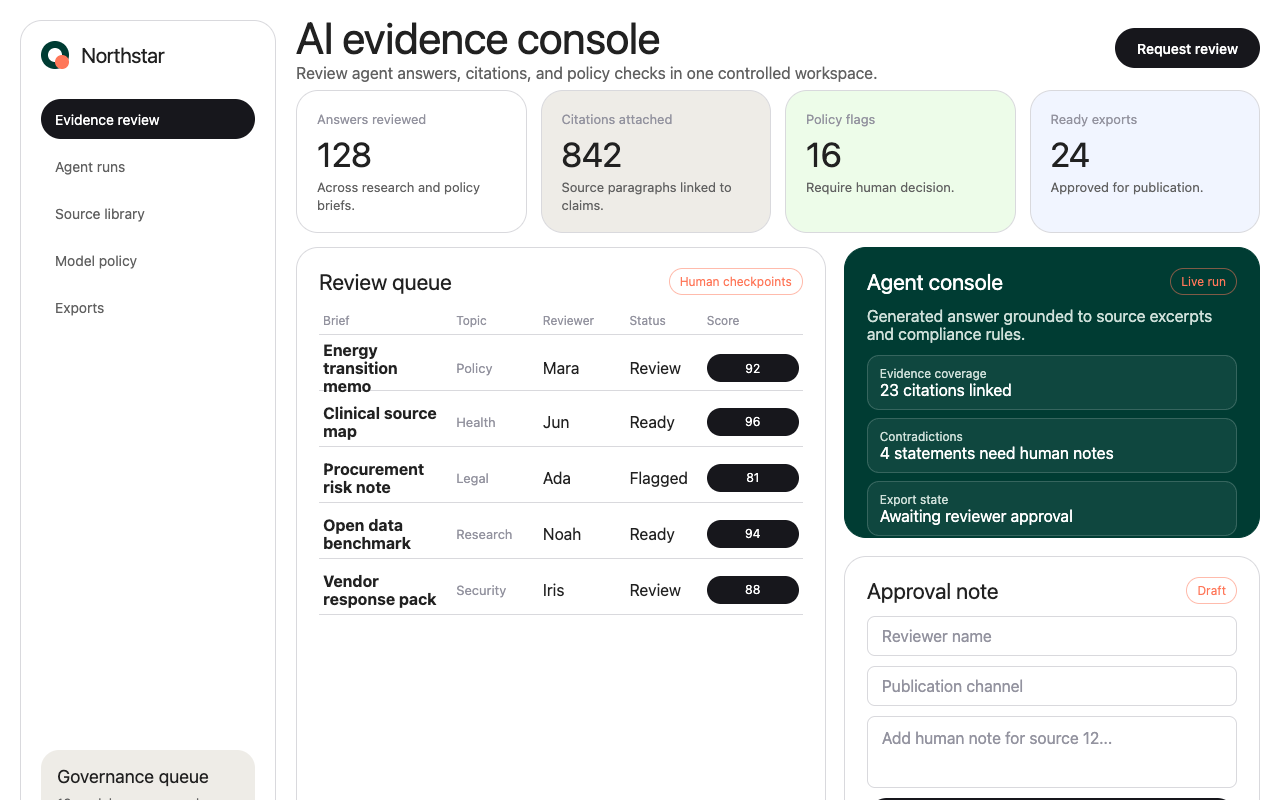Click the score 81 pill
Viewport: 1280px width, 800px height.
(x=753, y=478)
